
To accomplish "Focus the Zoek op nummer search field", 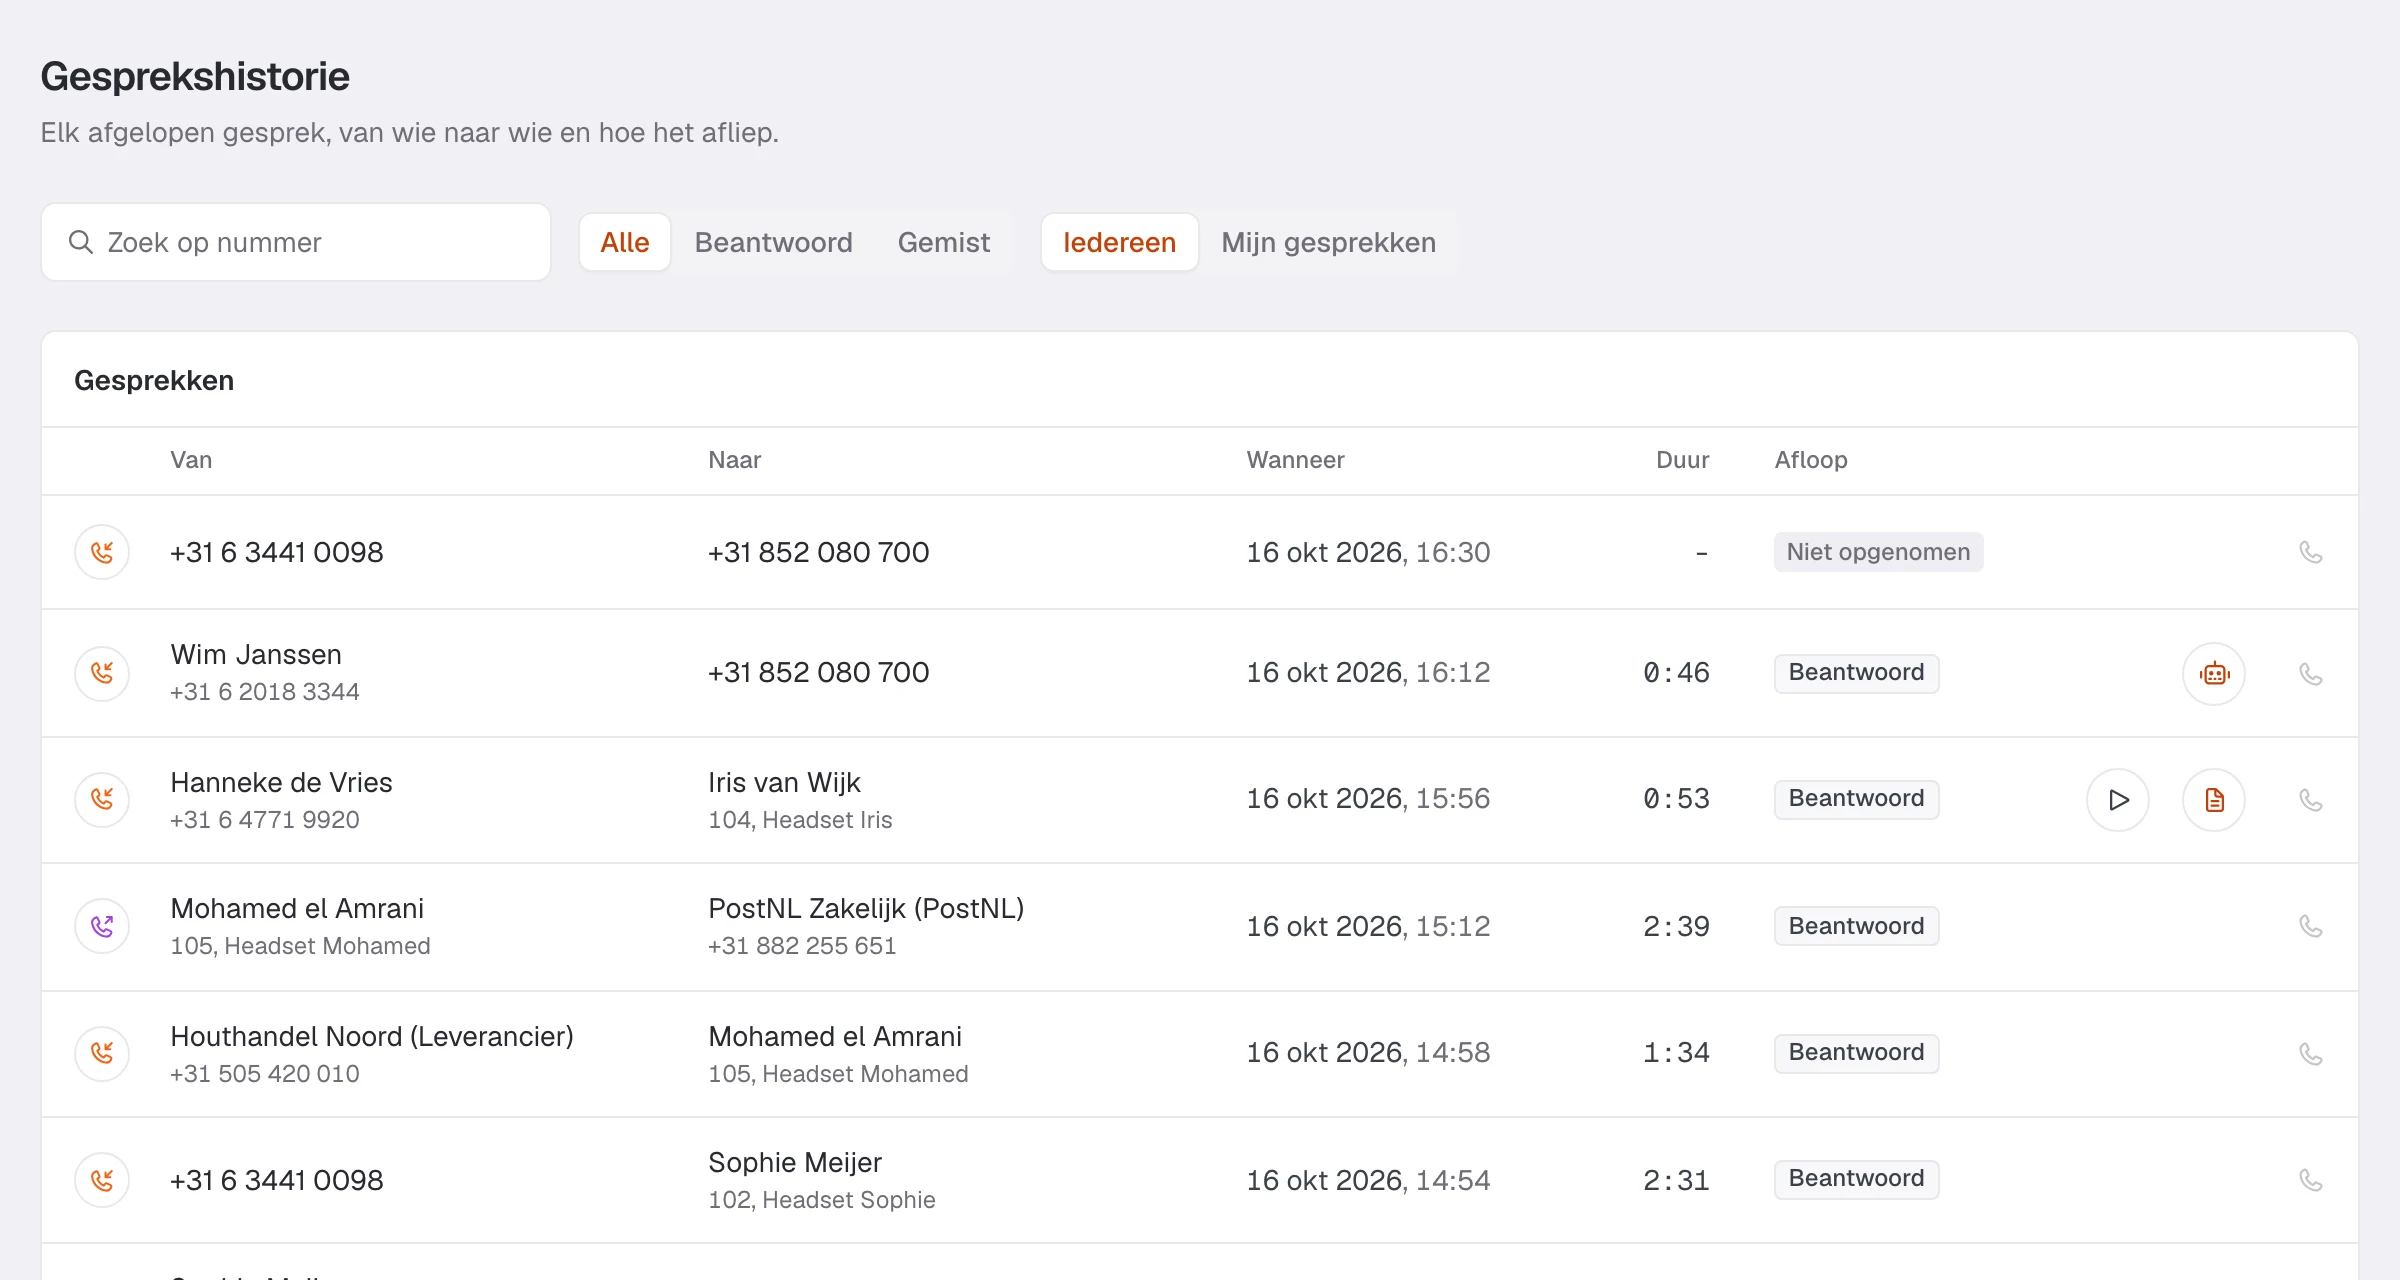I will pos(296,242).
